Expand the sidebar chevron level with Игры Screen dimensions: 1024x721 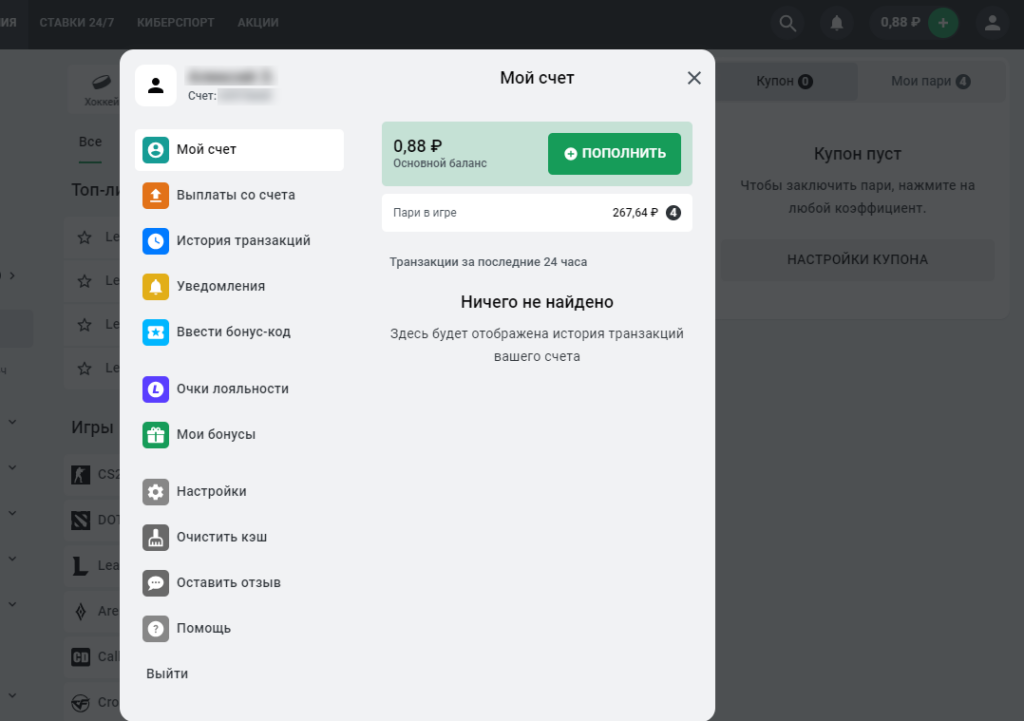12,422
